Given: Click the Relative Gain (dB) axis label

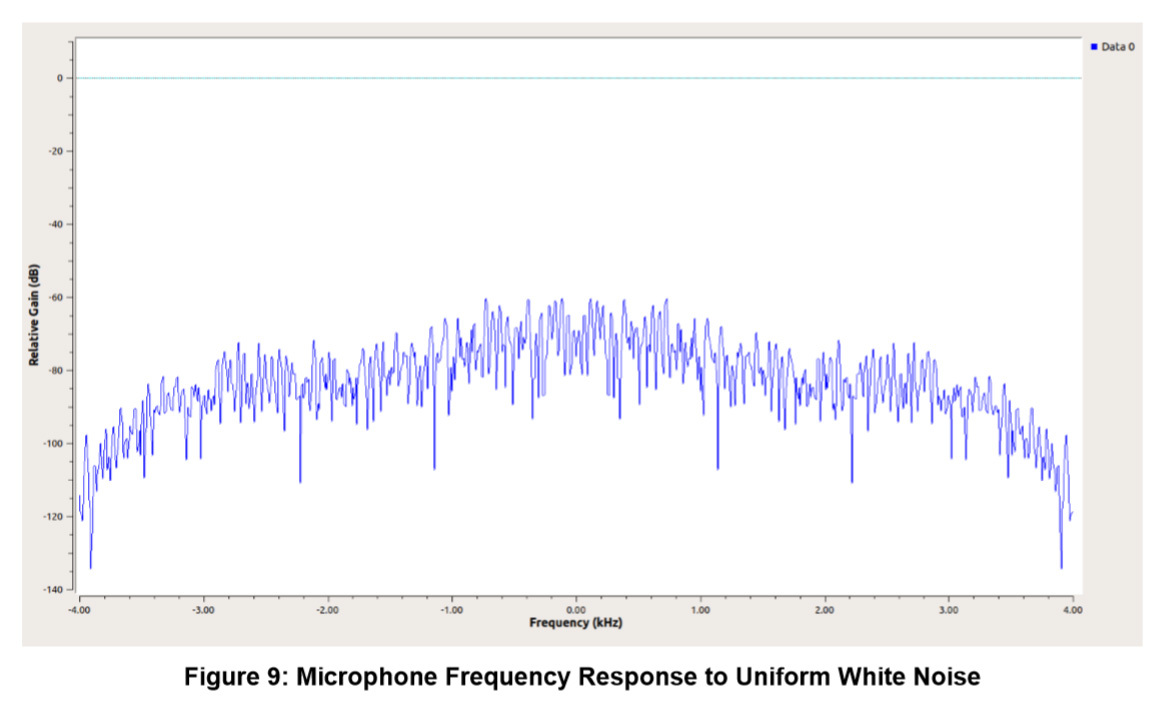Looking at the screenshot, I should 34,315.
